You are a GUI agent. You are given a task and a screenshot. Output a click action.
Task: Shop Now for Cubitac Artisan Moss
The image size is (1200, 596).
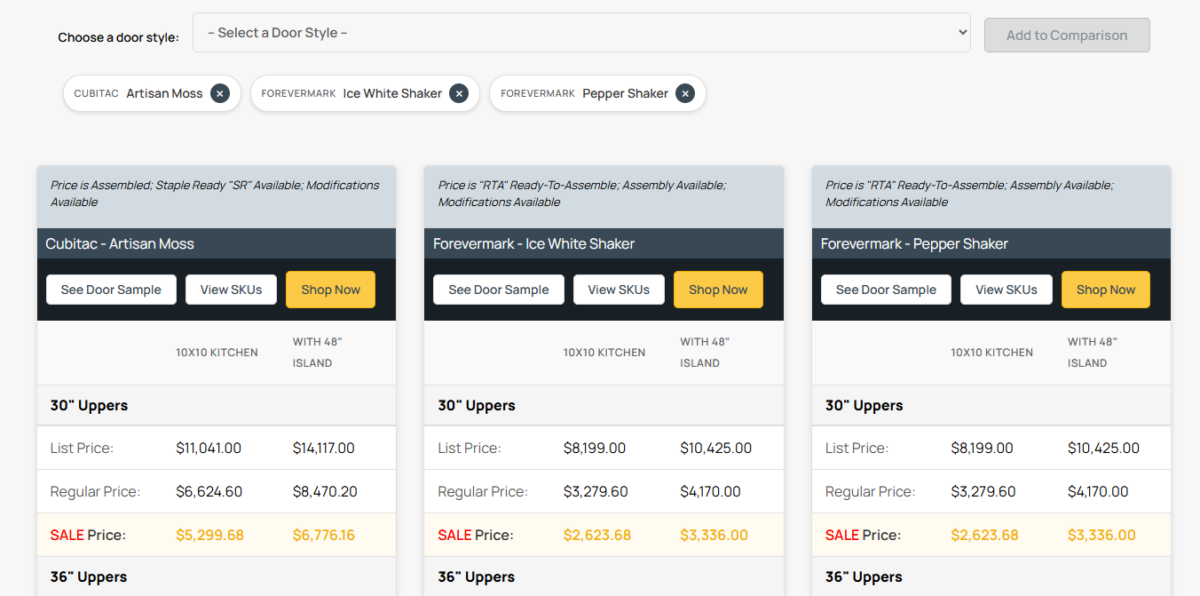[x=331, y=290]
